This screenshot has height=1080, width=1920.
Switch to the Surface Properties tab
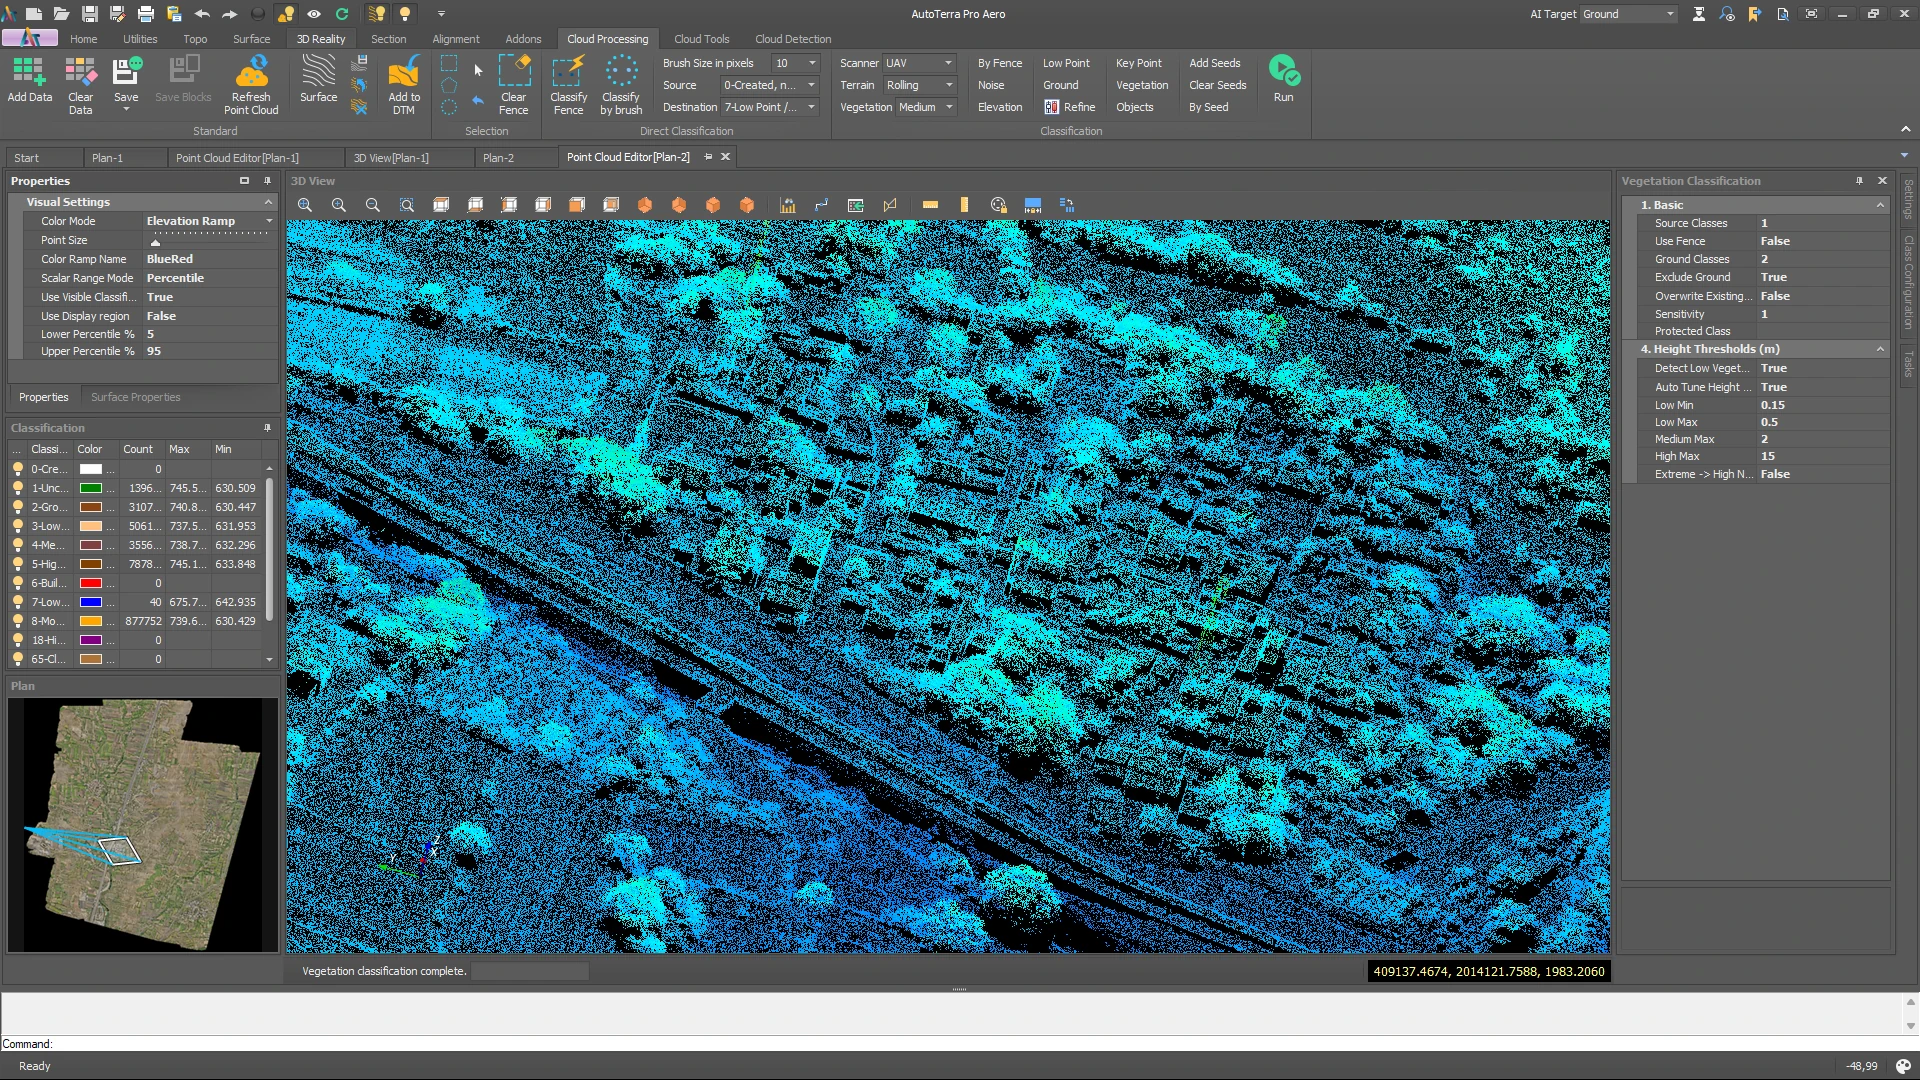[135, 397]
